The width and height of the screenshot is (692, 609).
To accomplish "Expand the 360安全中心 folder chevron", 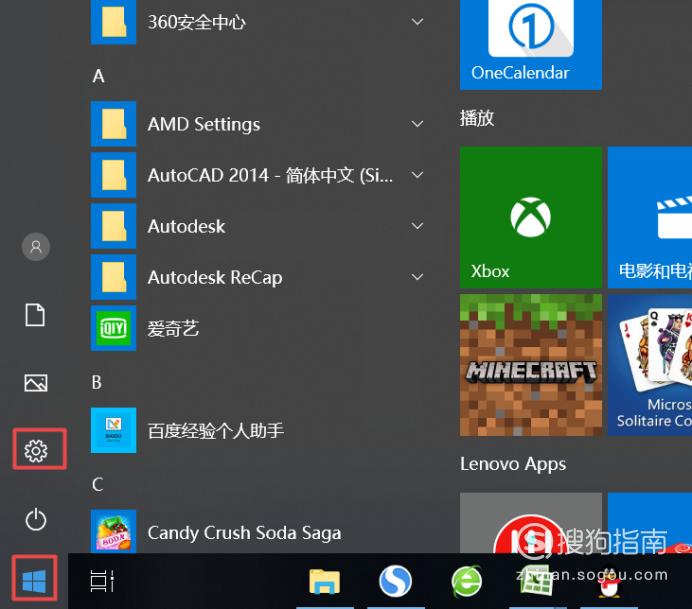I will click(417, 22).
